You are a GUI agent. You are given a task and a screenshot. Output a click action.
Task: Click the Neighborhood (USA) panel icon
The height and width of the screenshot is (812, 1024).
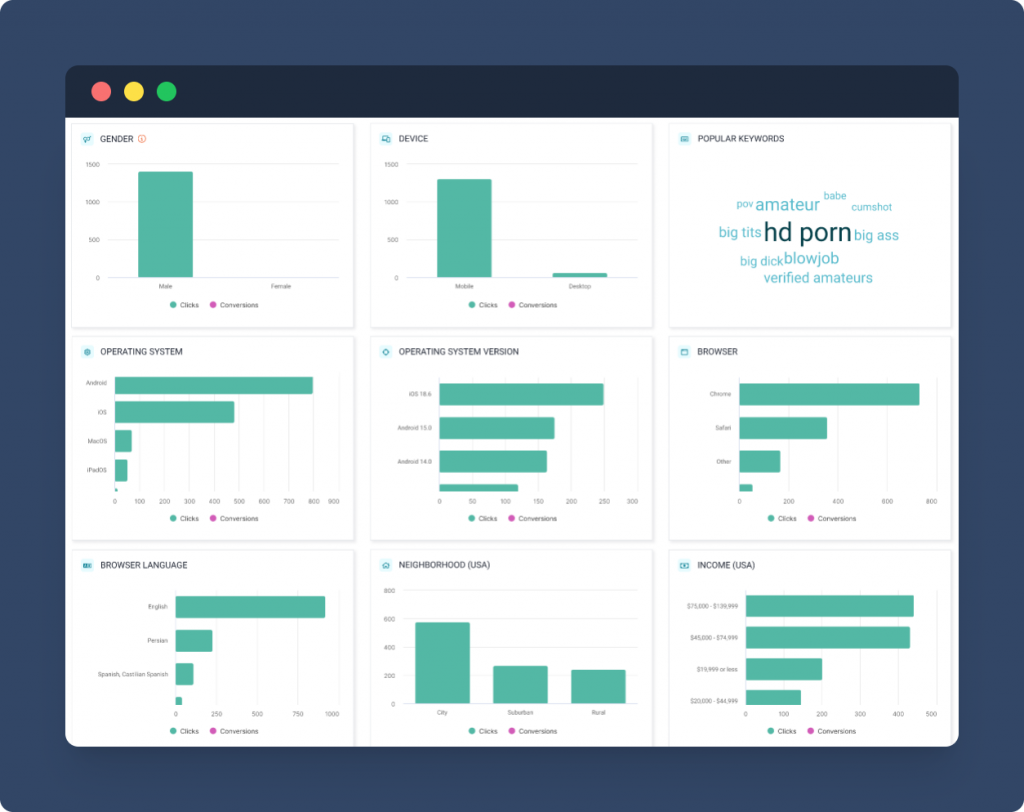[385, 565]
